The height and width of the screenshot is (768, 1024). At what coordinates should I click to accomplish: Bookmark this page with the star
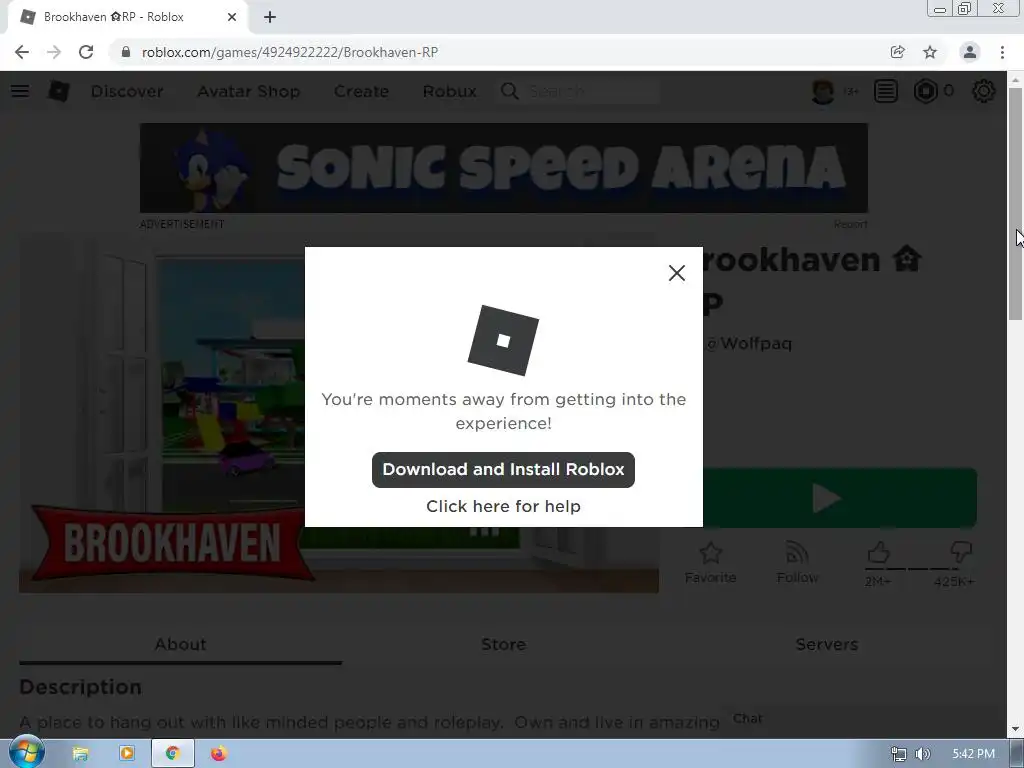(930, 52)
